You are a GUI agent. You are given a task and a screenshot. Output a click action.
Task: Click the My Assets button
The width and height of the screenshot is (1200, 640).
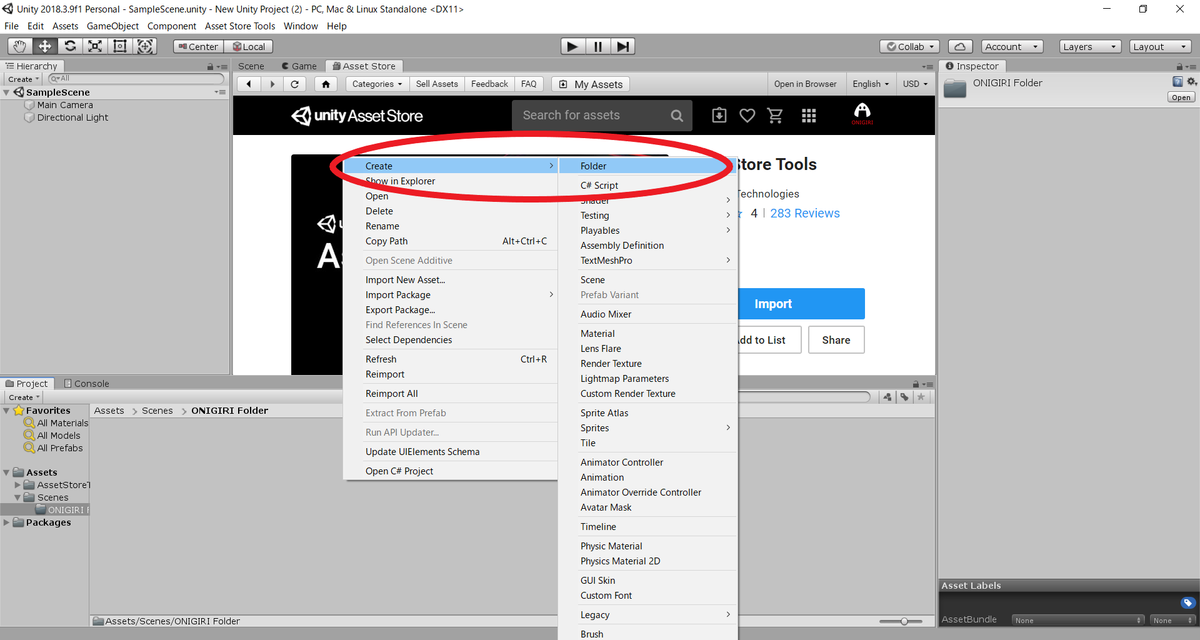(x=591, y=84)
